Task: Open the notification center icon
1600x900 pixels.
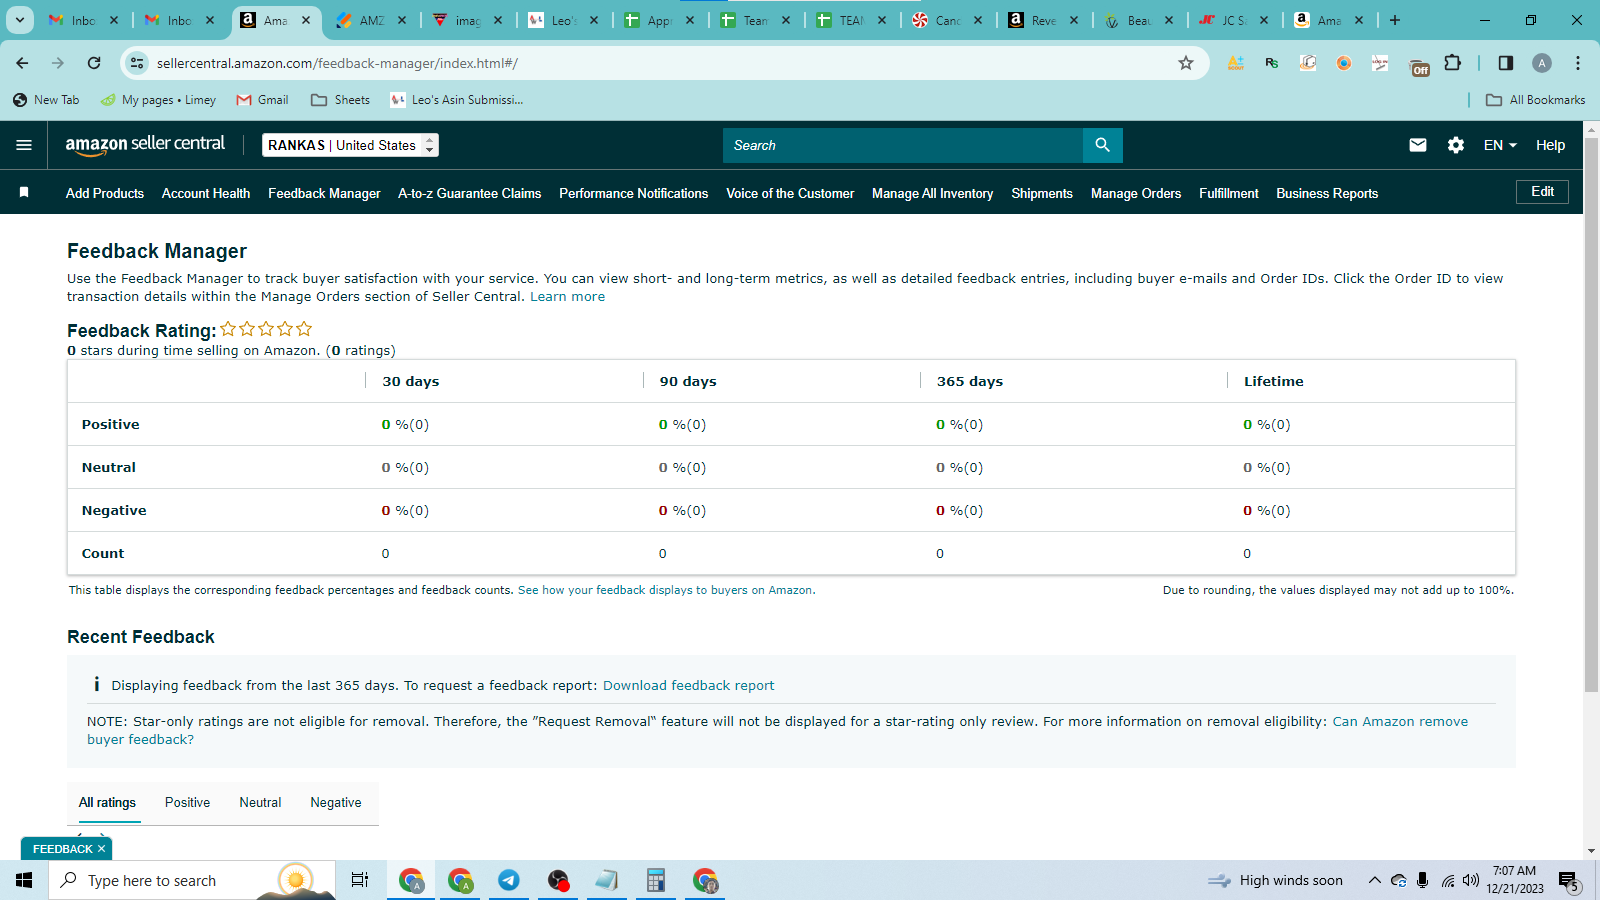Action: [1569, 881]
